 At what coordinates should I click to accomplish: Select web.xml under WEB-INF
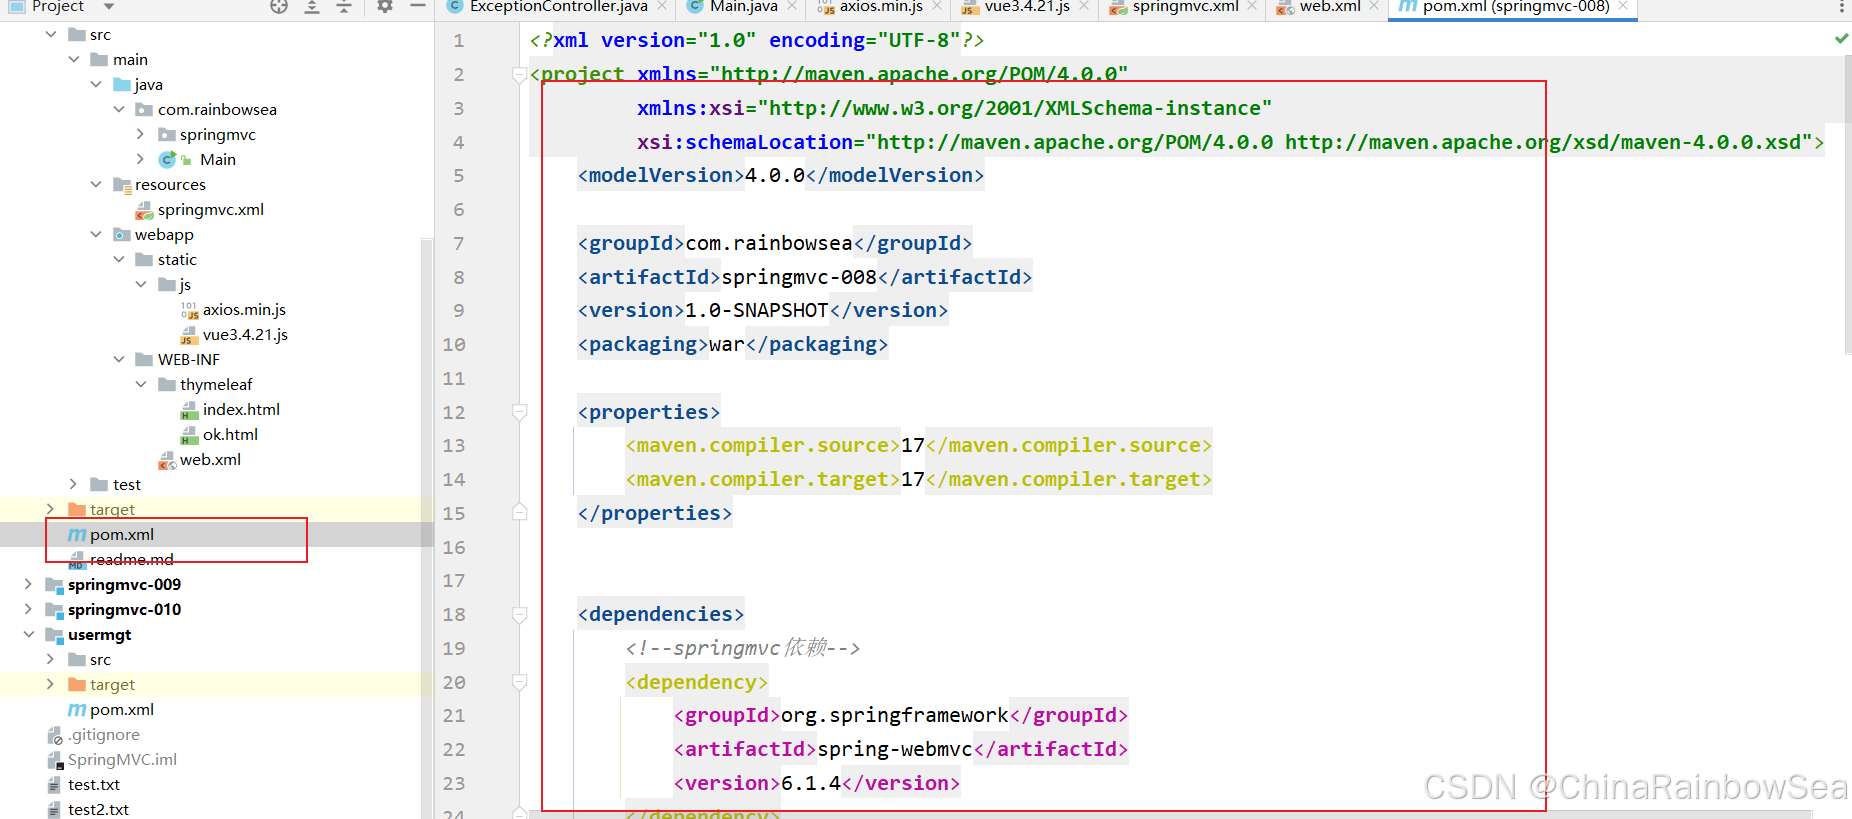[210, 459]
